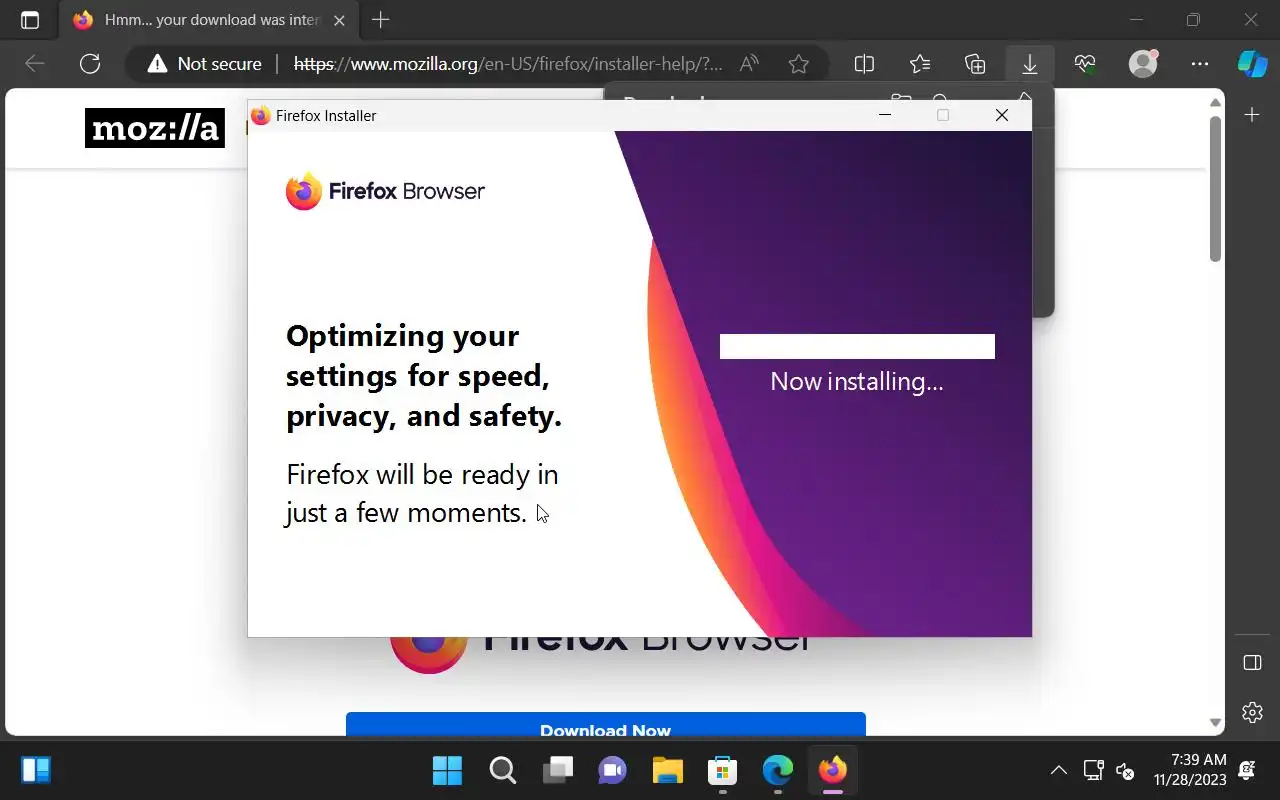Toggle Edge sidebar visibility icon

1252,663
